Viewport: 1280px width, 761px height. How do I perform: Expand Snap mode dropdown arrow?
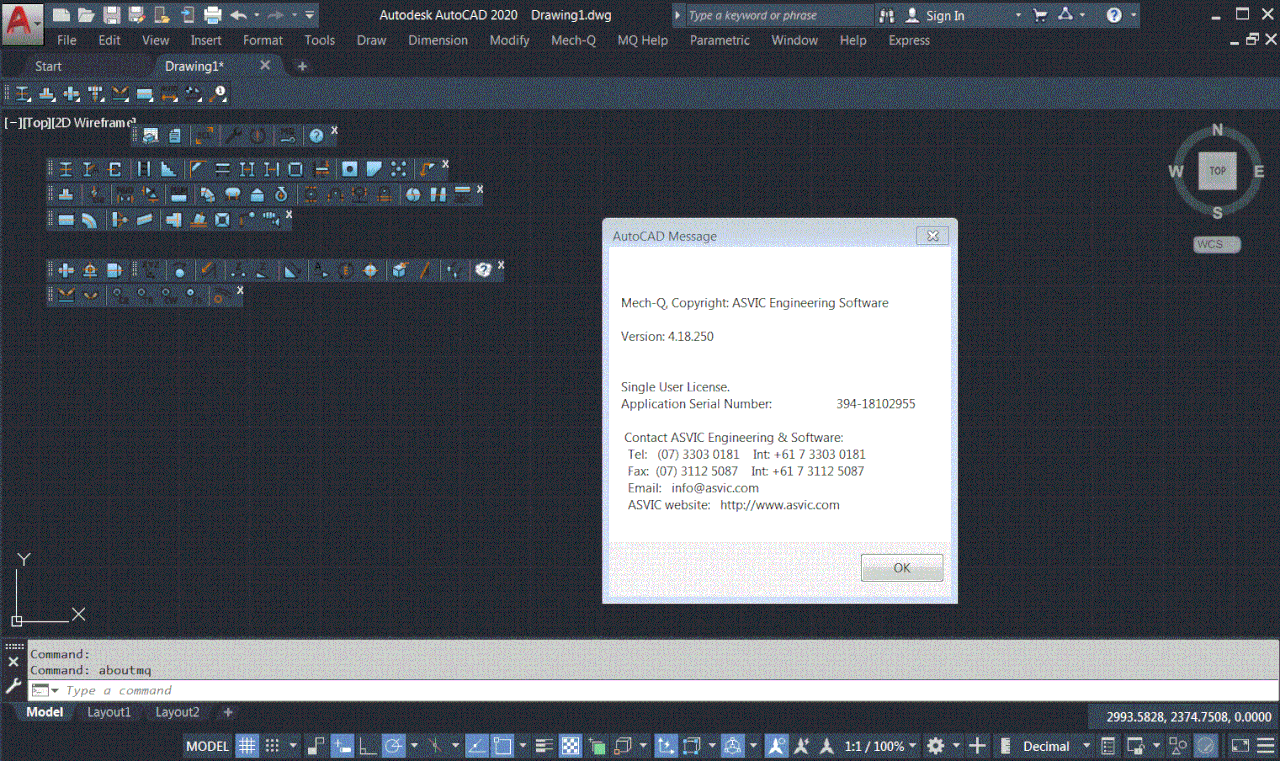click(x=293, y=746)
